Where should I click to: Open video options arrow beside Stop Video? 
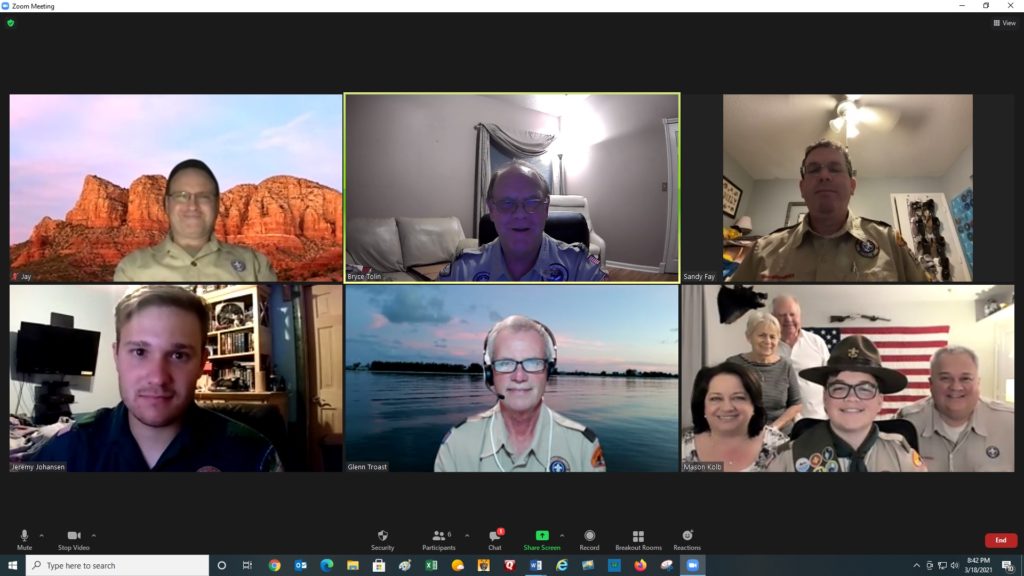pos(94,535)
